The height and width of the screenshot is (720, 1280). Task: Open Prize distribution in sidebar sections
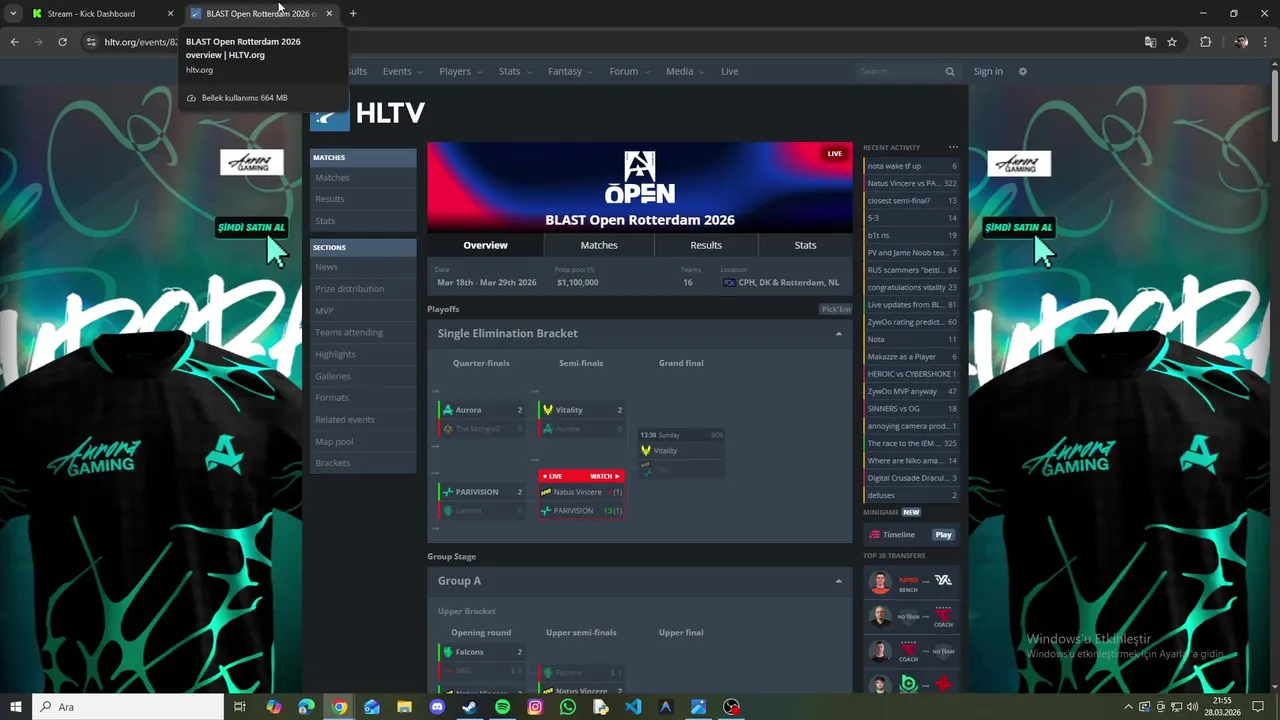click(349, 289)
